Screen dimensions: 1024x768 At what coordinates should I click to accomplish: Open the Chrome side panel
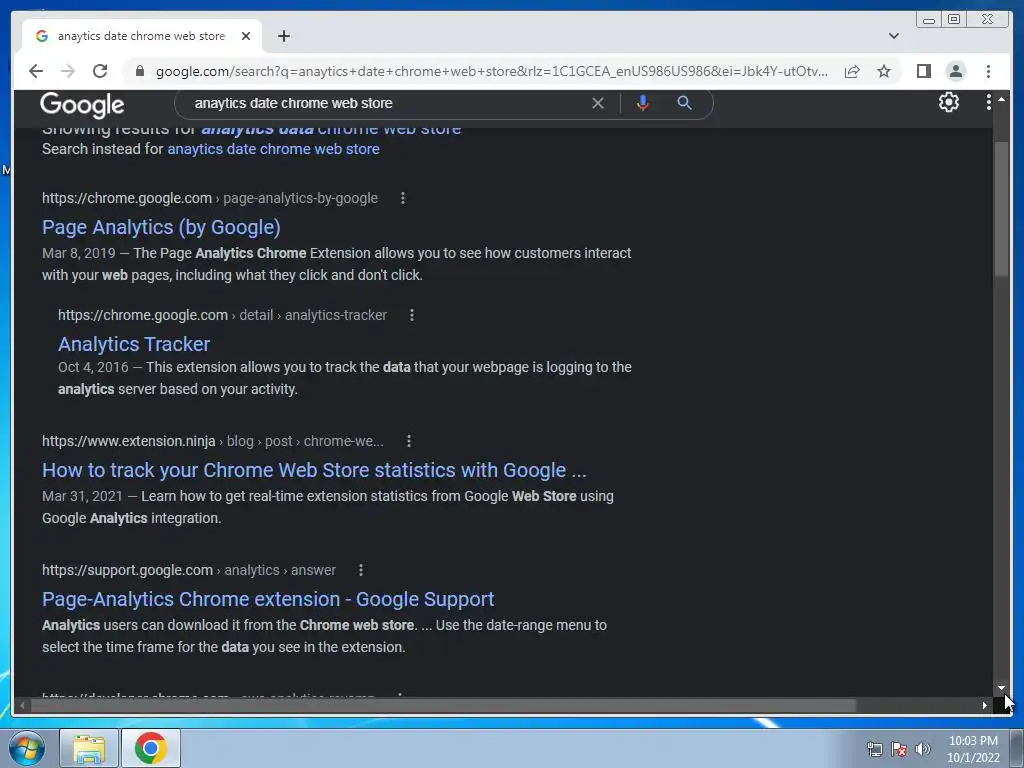click(x=923, y=71)
